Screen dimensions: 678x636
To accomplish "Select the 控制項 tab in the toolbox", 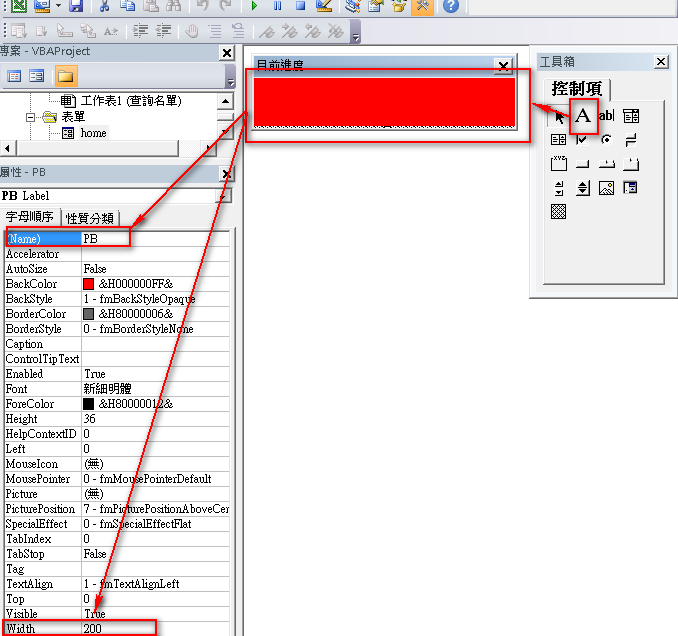I will coord(577,89).
